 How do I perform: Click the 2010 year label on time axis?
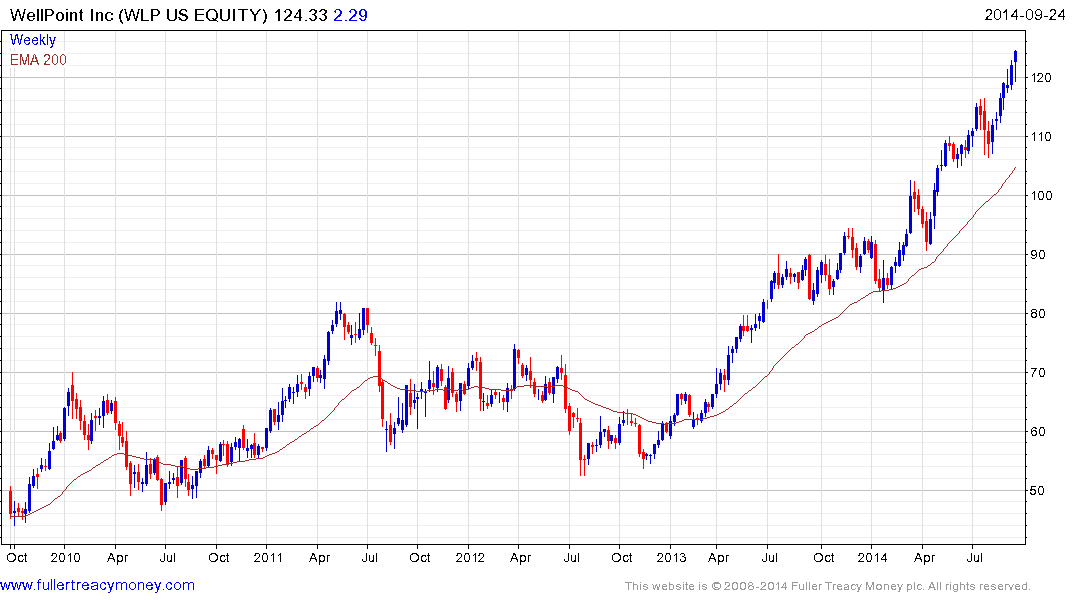(x=66, y=557)
